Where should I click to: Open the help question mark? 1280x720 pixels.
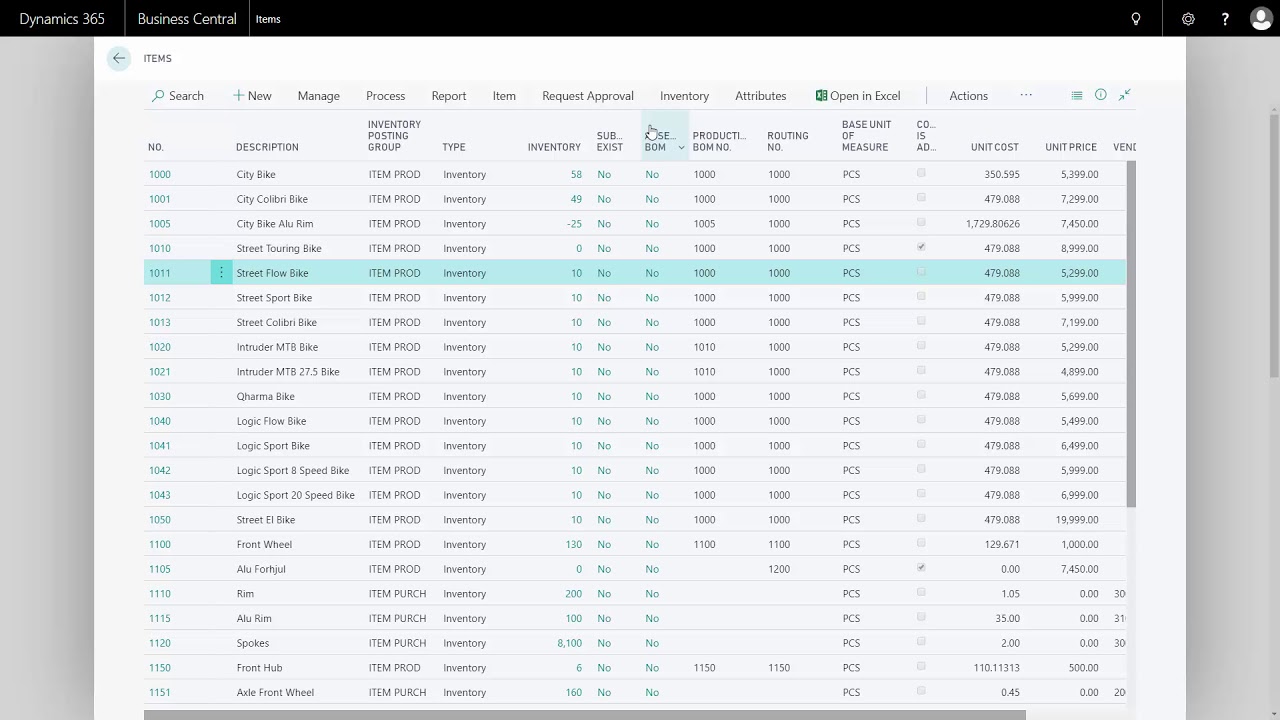click(x=1225, y=19)
